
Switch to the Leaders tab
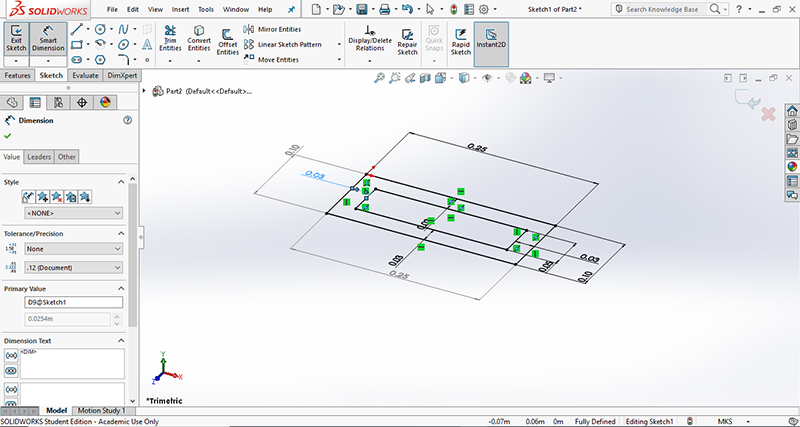[x=39, y=157]
